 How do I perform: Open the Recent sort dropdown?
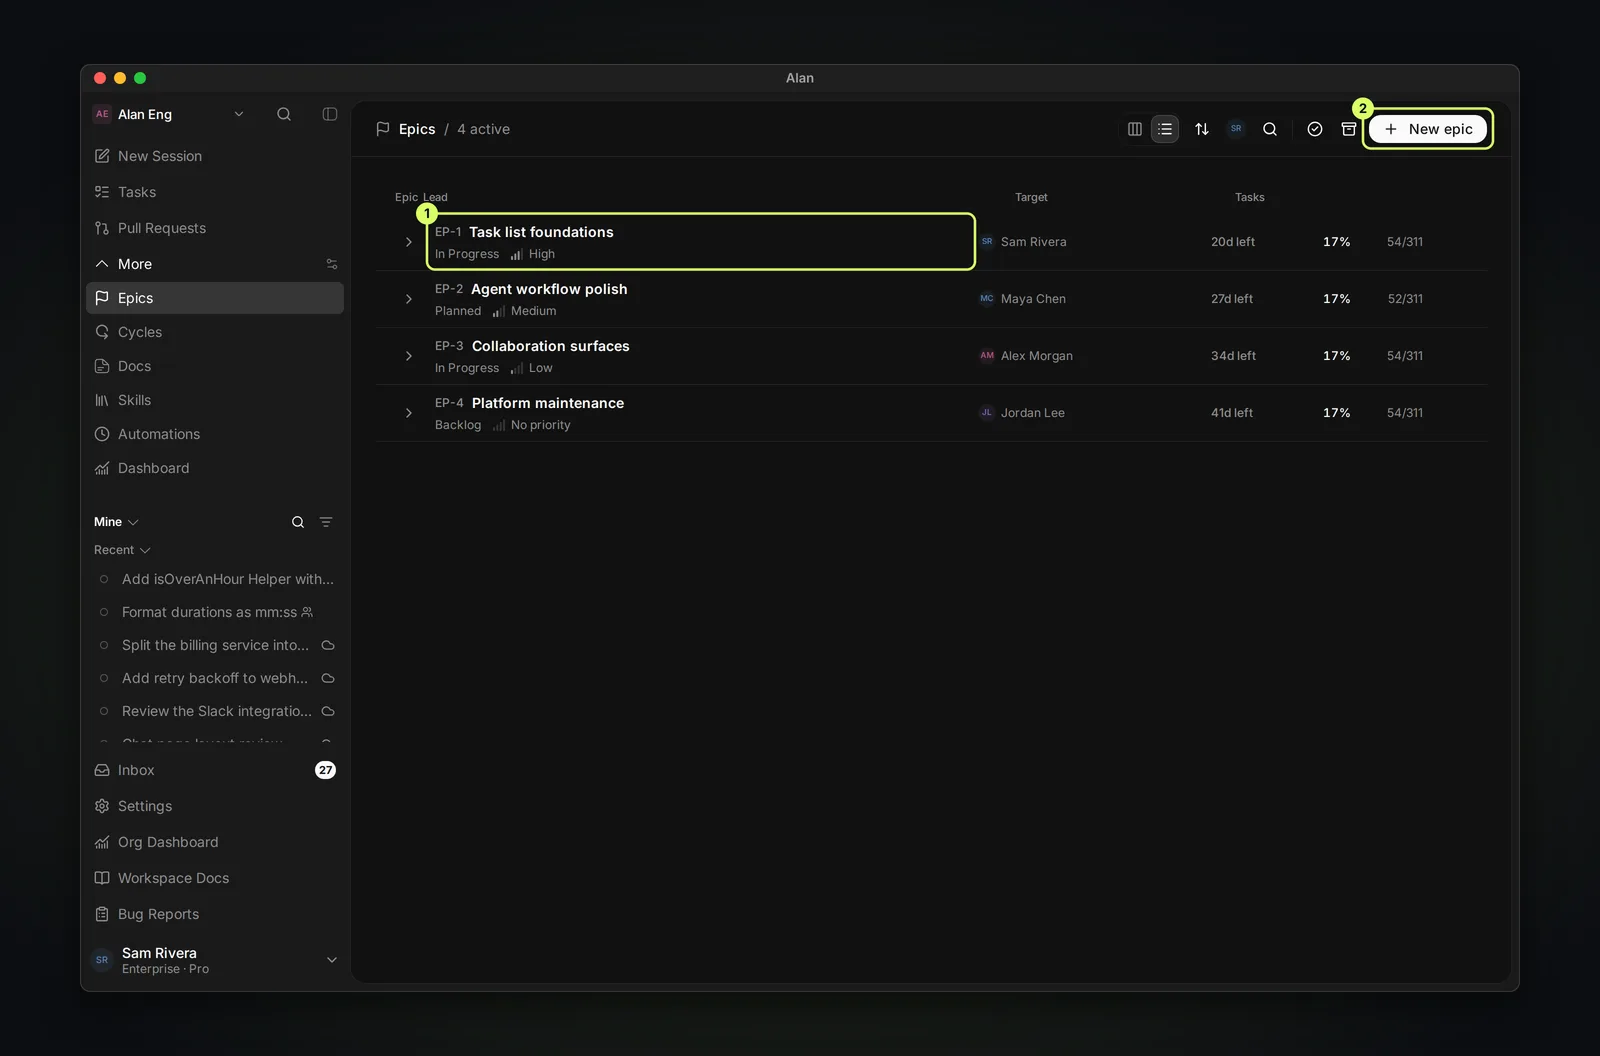[x=122, y=550]
